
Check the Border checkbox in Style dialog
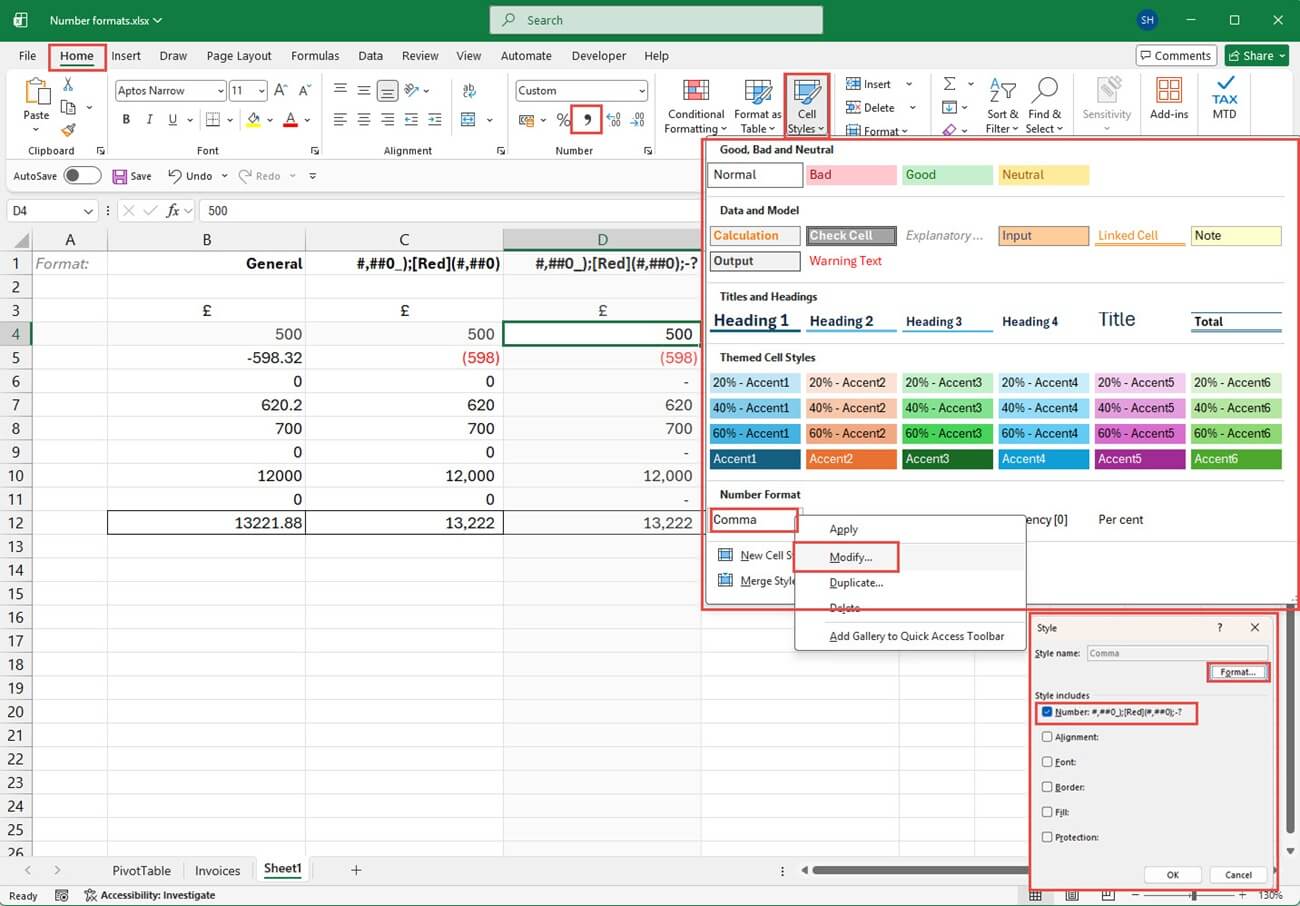pyautogui.click(x=1047, y=787)
